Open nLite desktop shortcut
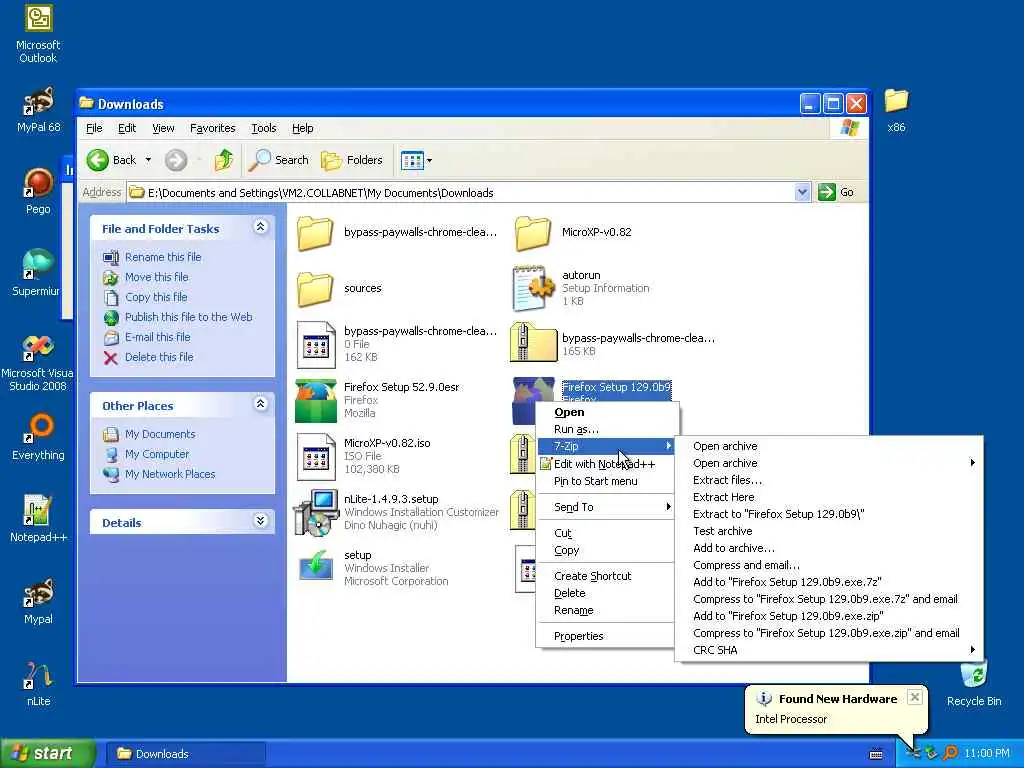Viewport: 1024px width, 768px height. pos(38,684)
